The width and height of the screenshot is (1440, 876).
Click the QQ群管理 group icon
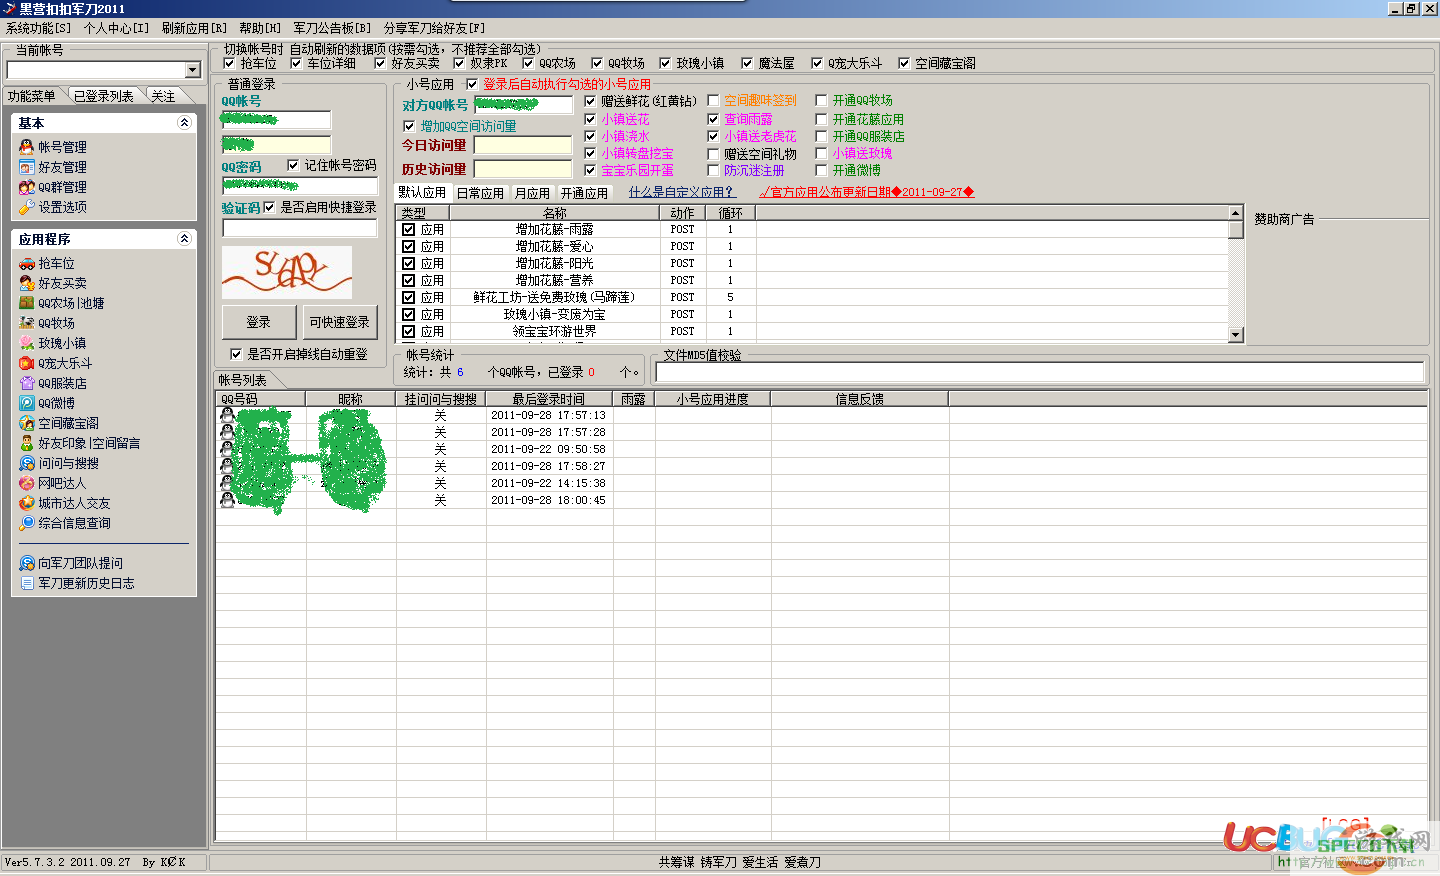pos(27,187)
